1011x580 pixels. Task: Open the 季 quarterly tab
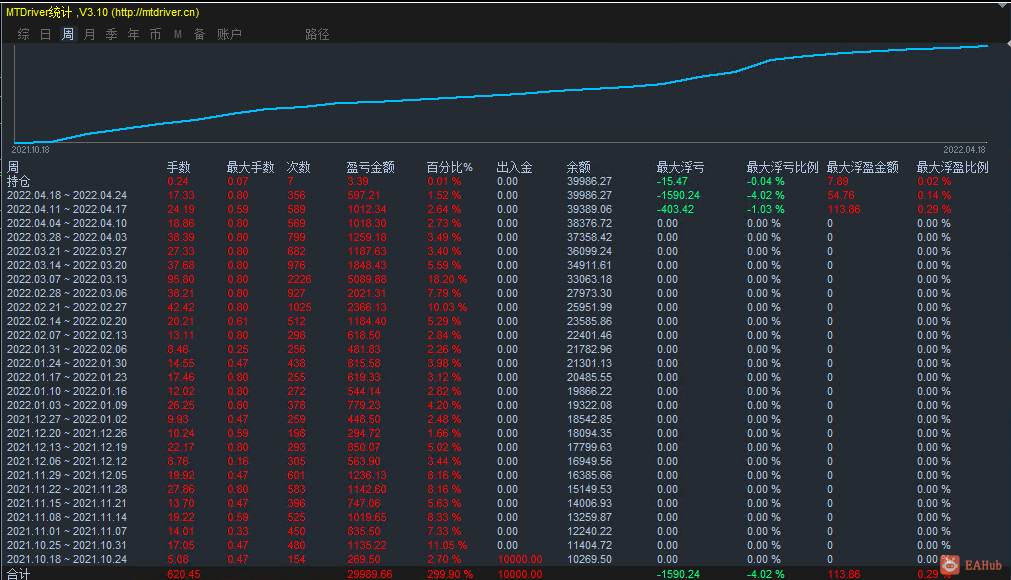(x=112, y=34)
